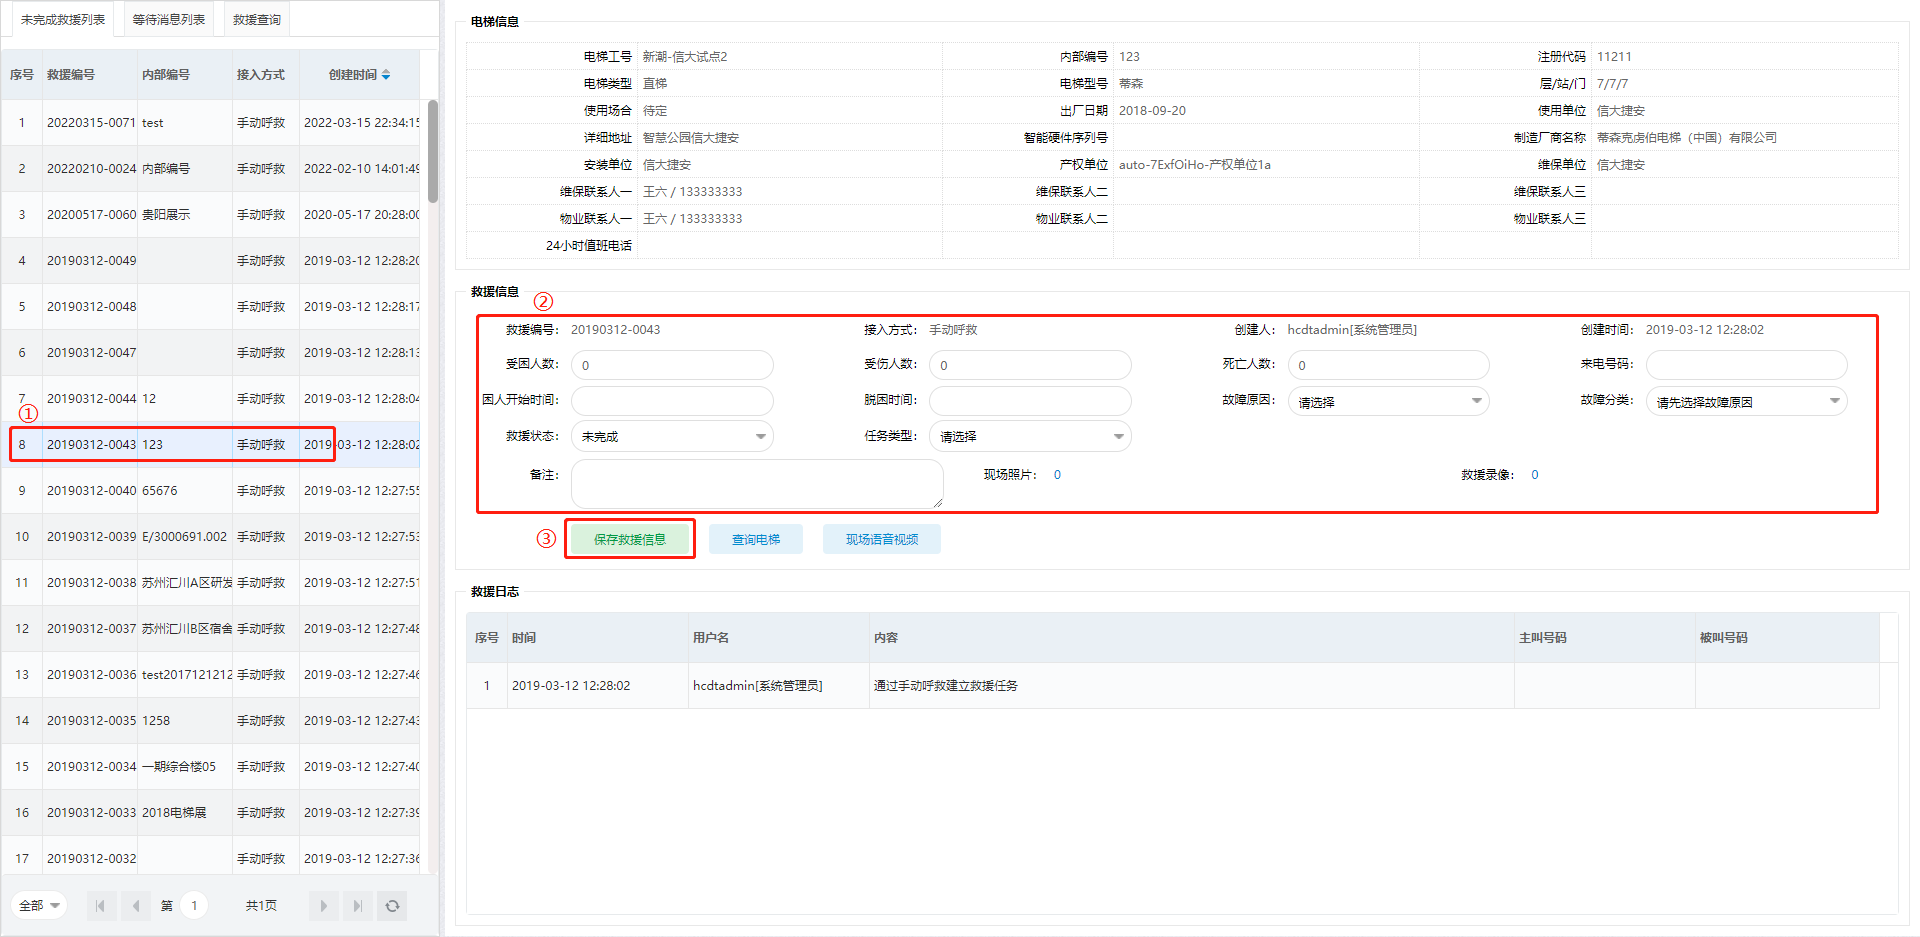The image size is (1920, 937).
Task: Select rescue row 20190312-0048
Action: click(x=211, y=307)
